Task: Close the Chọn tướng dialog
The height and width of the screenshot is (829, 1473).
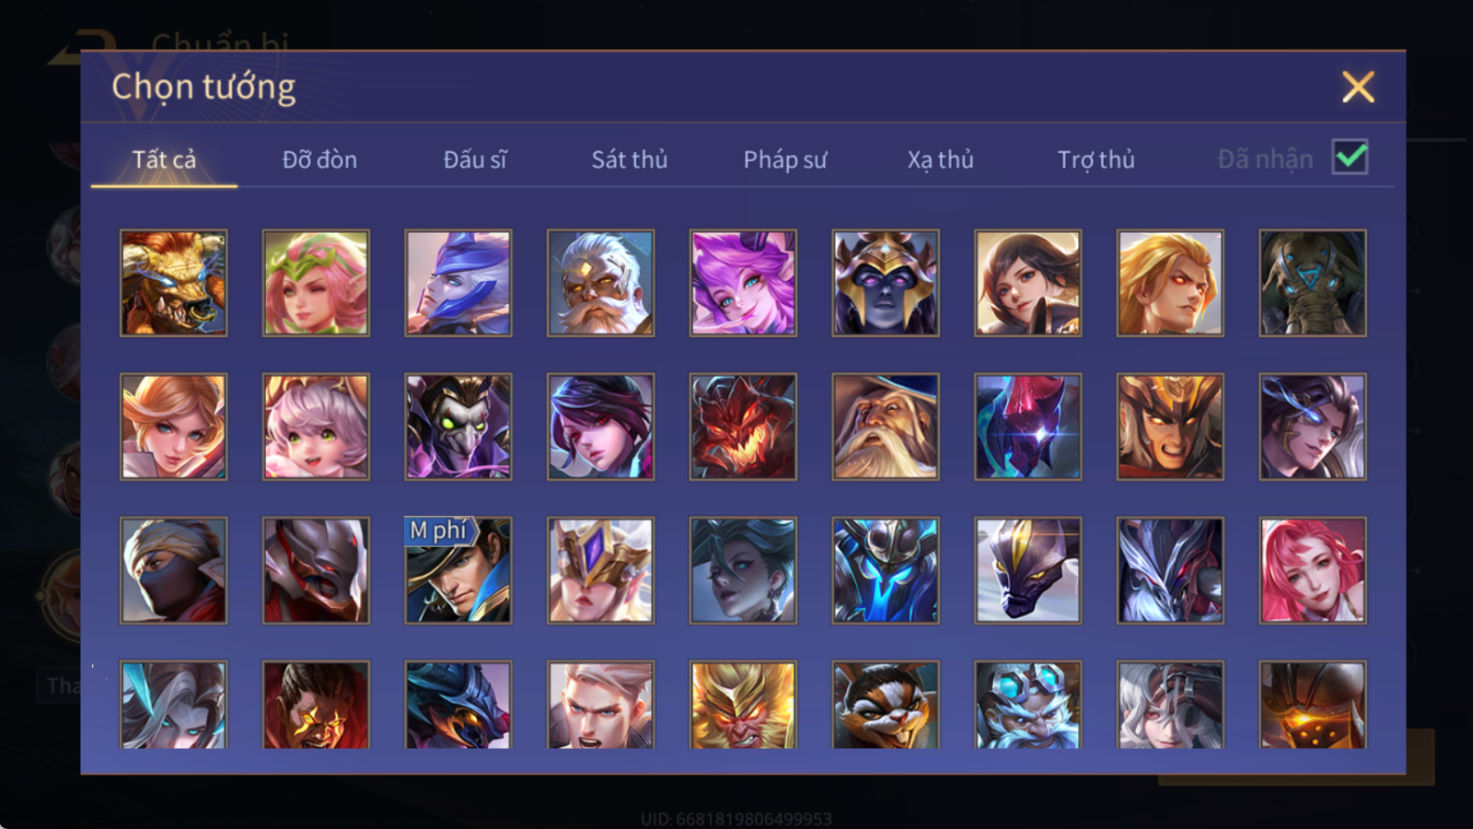Action: click(1358, 87)
